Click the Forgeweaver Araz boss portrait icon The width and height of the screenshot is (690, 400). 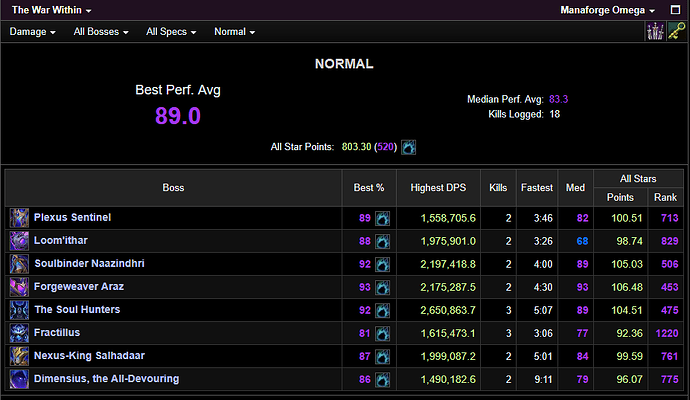click(19, 287)
